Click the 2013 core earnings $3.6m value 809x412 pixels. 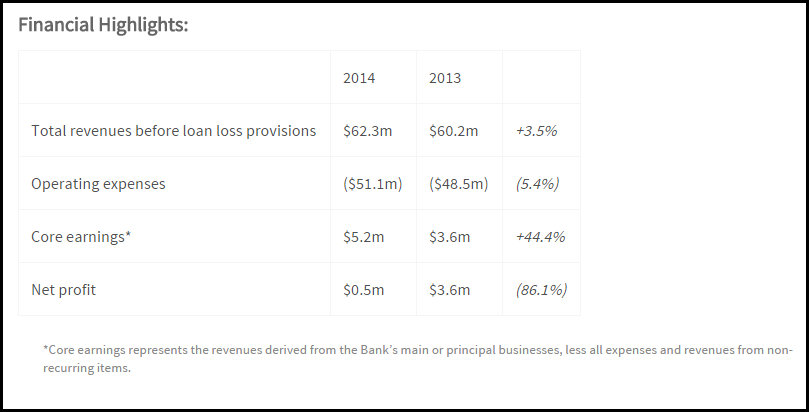tap(449, 237)
